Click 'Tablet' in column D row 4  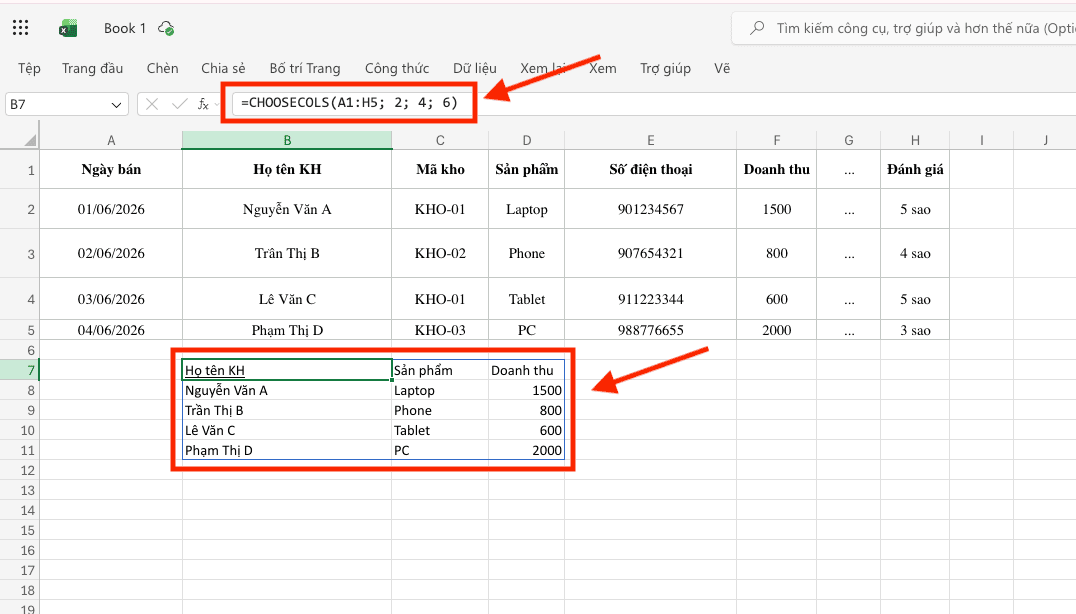click(526, 299)
